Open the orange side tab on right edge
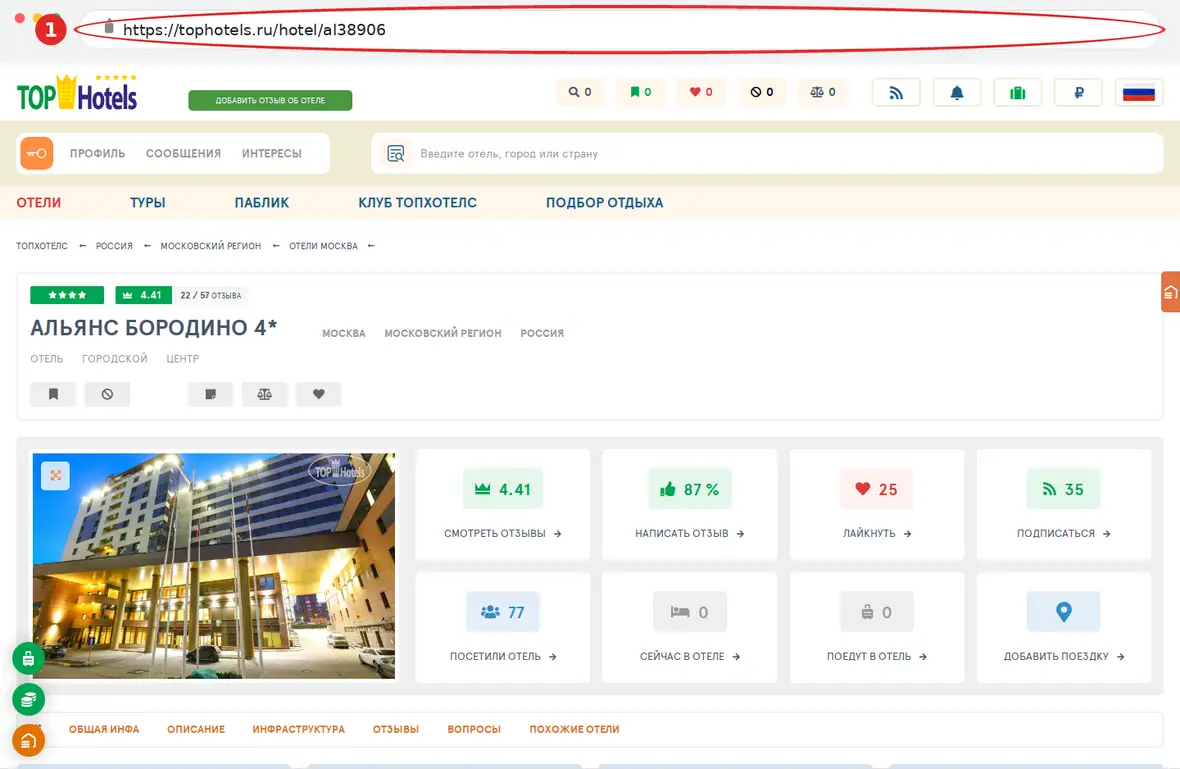Viewport: 1180px width, 769px height. [x=1170, y=292]
